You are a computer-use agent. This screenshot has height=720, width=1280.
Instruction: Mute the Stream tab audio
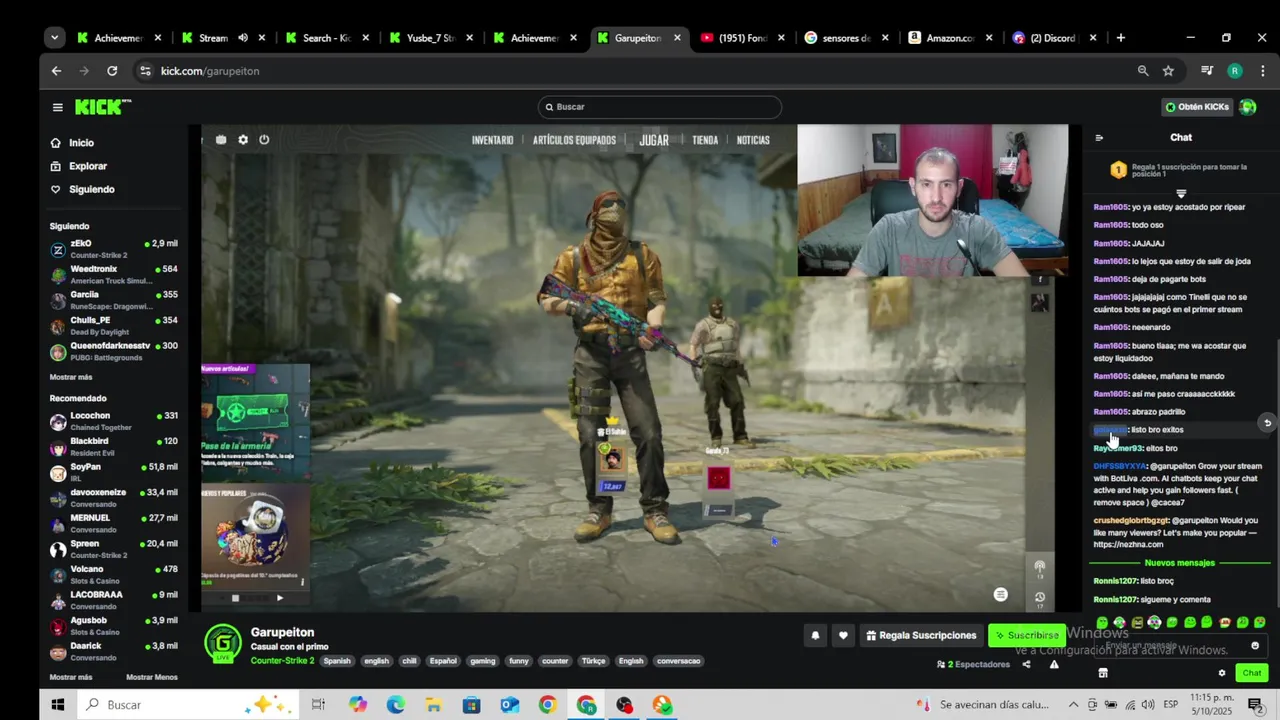[242, 38]
